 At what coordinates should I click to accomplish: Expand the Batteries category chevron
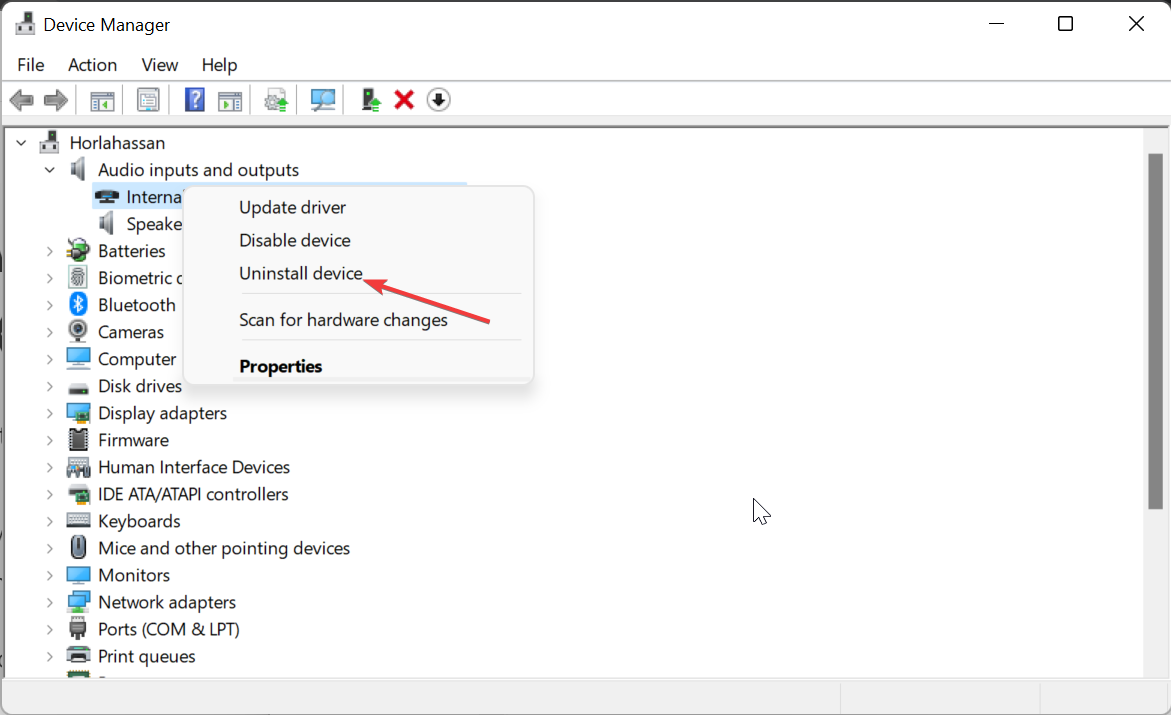coord(49,251)
